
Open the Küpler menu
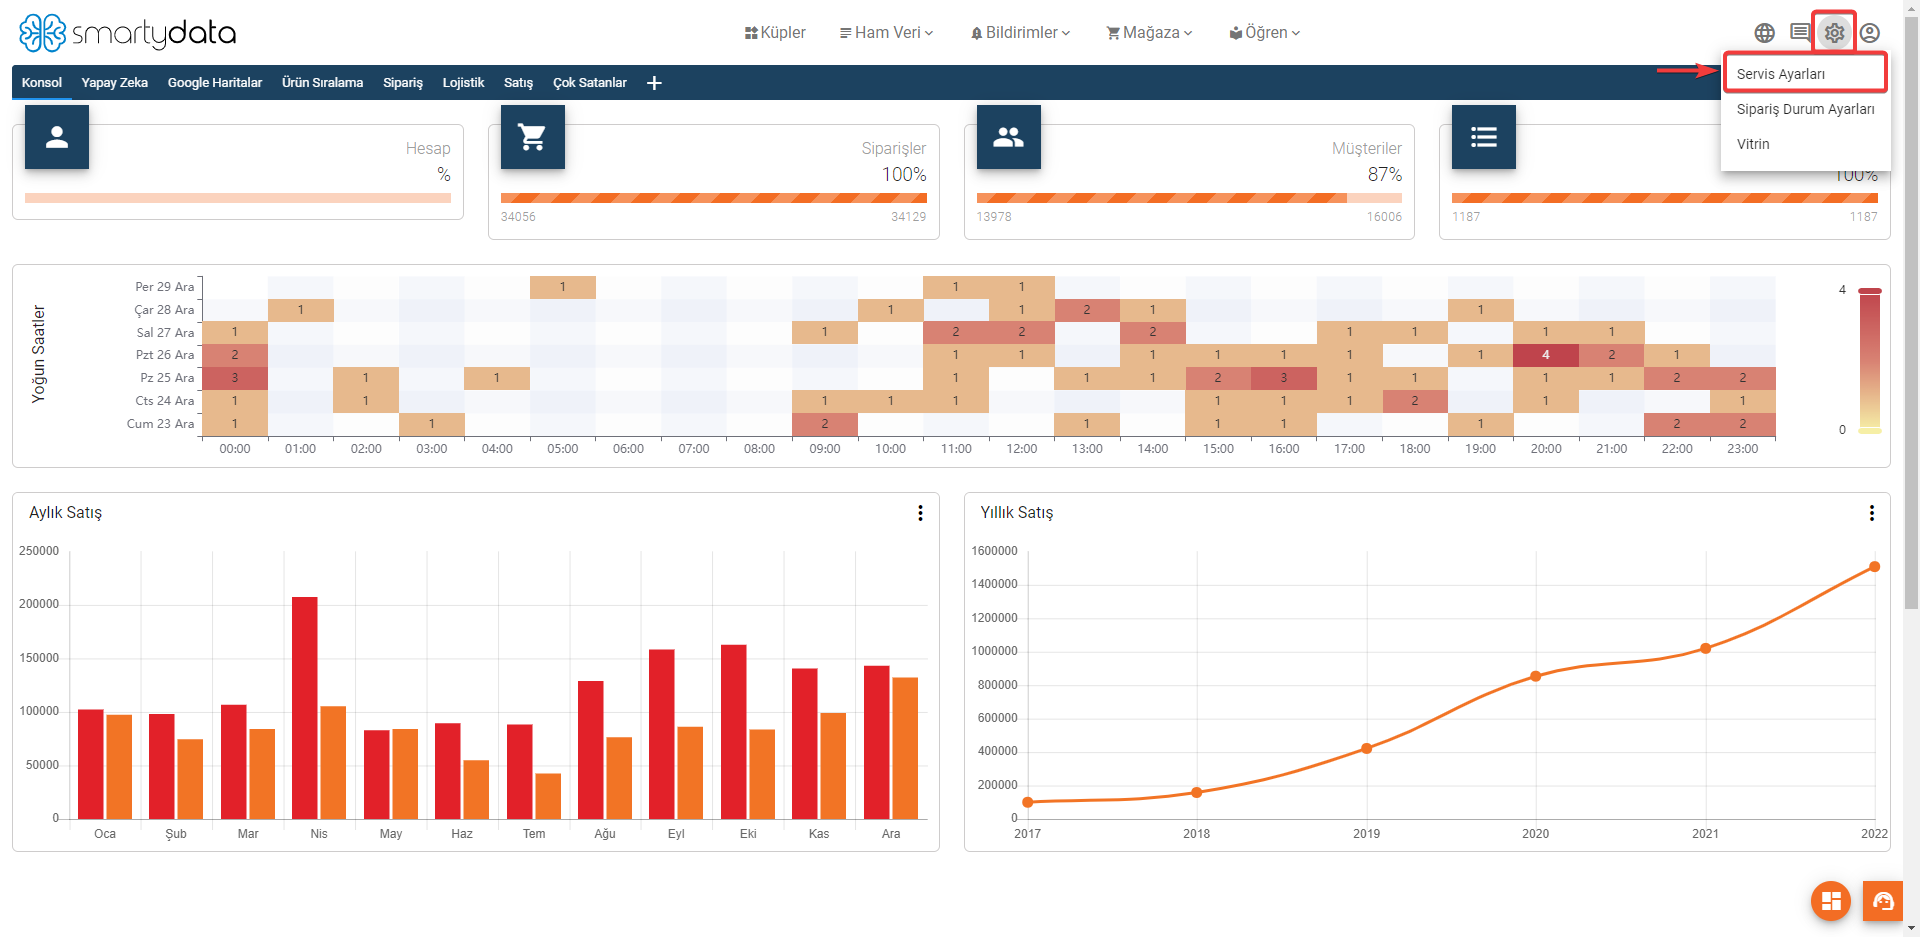pos(775,33)
